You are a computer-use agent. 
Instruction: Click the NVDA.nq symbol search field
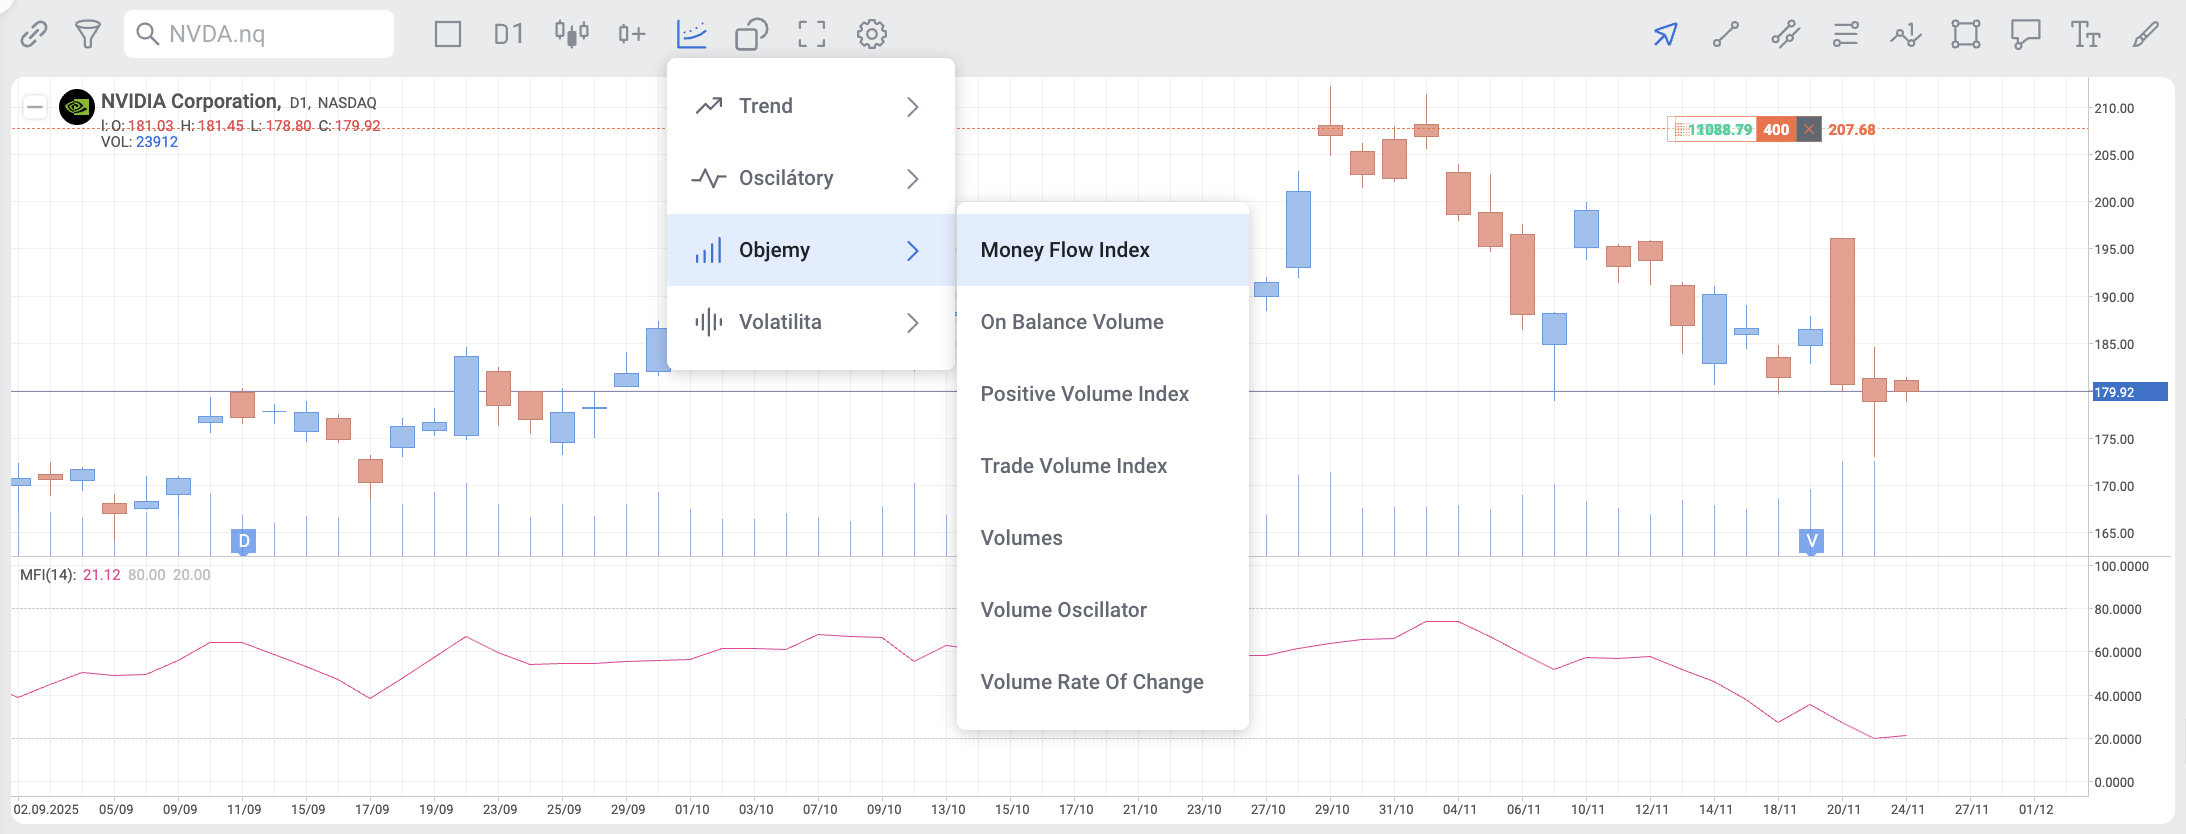click(x=259, y=34)
